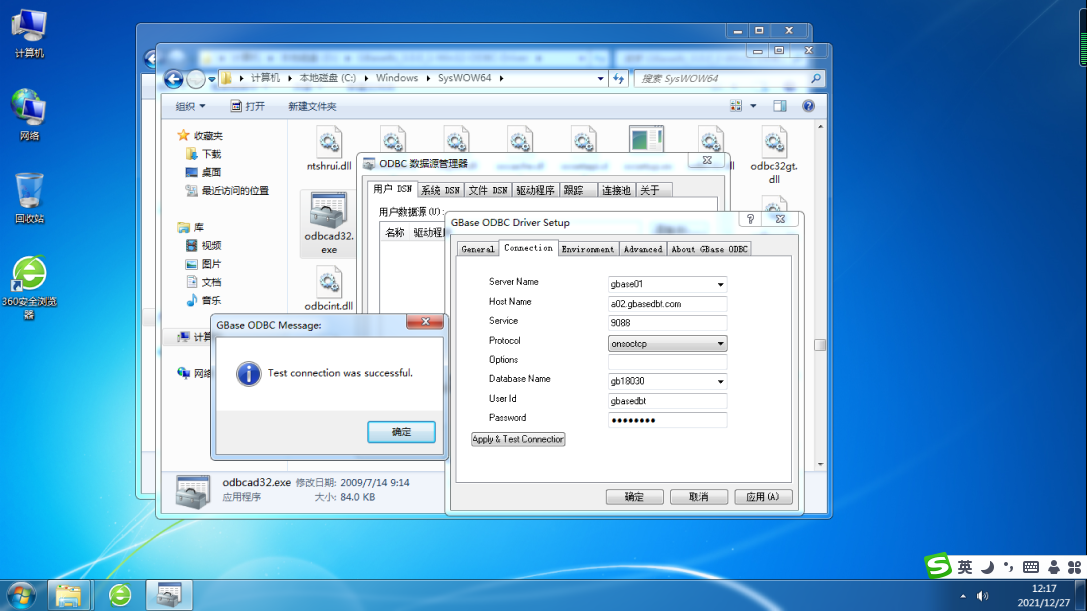This screenshot has width=1087, height=611.
Task: Open the 网络 desktop icon
Action: (29, 115)
